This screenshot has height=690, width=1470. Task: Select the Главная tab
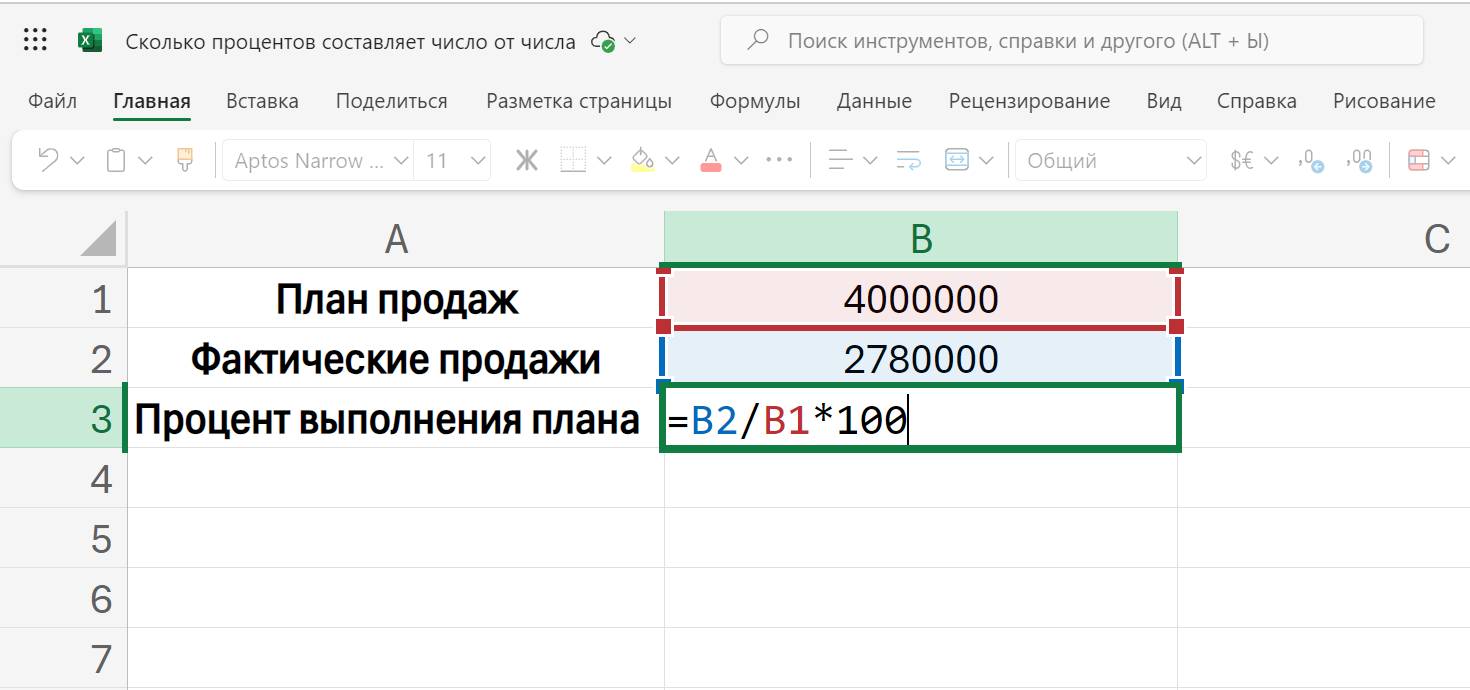click(x=152, y=101)
